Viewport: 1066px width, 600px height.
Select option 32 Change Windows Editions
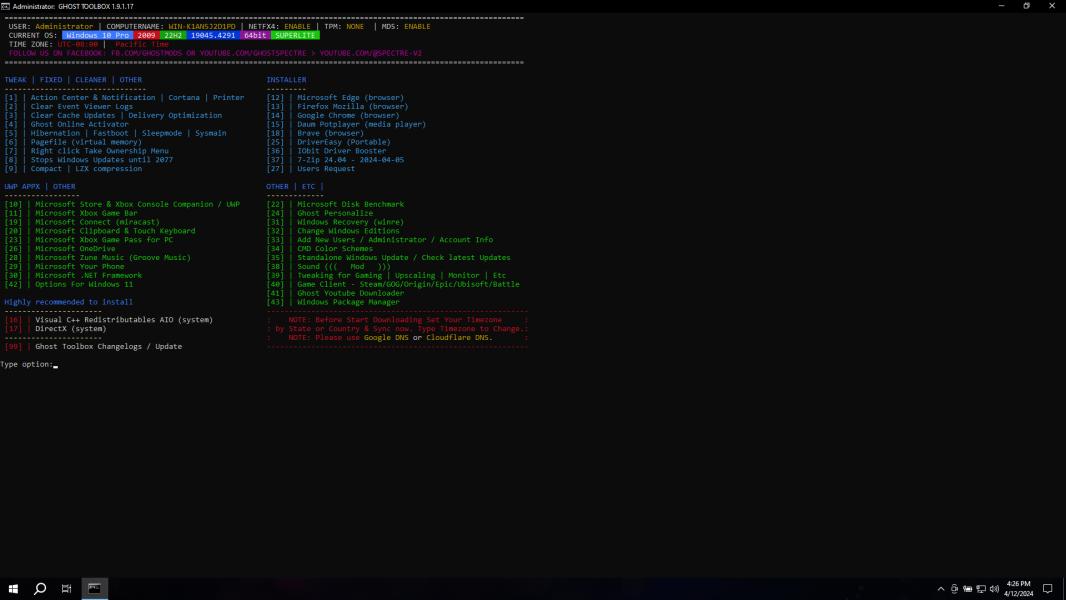(x=333, y=230)
